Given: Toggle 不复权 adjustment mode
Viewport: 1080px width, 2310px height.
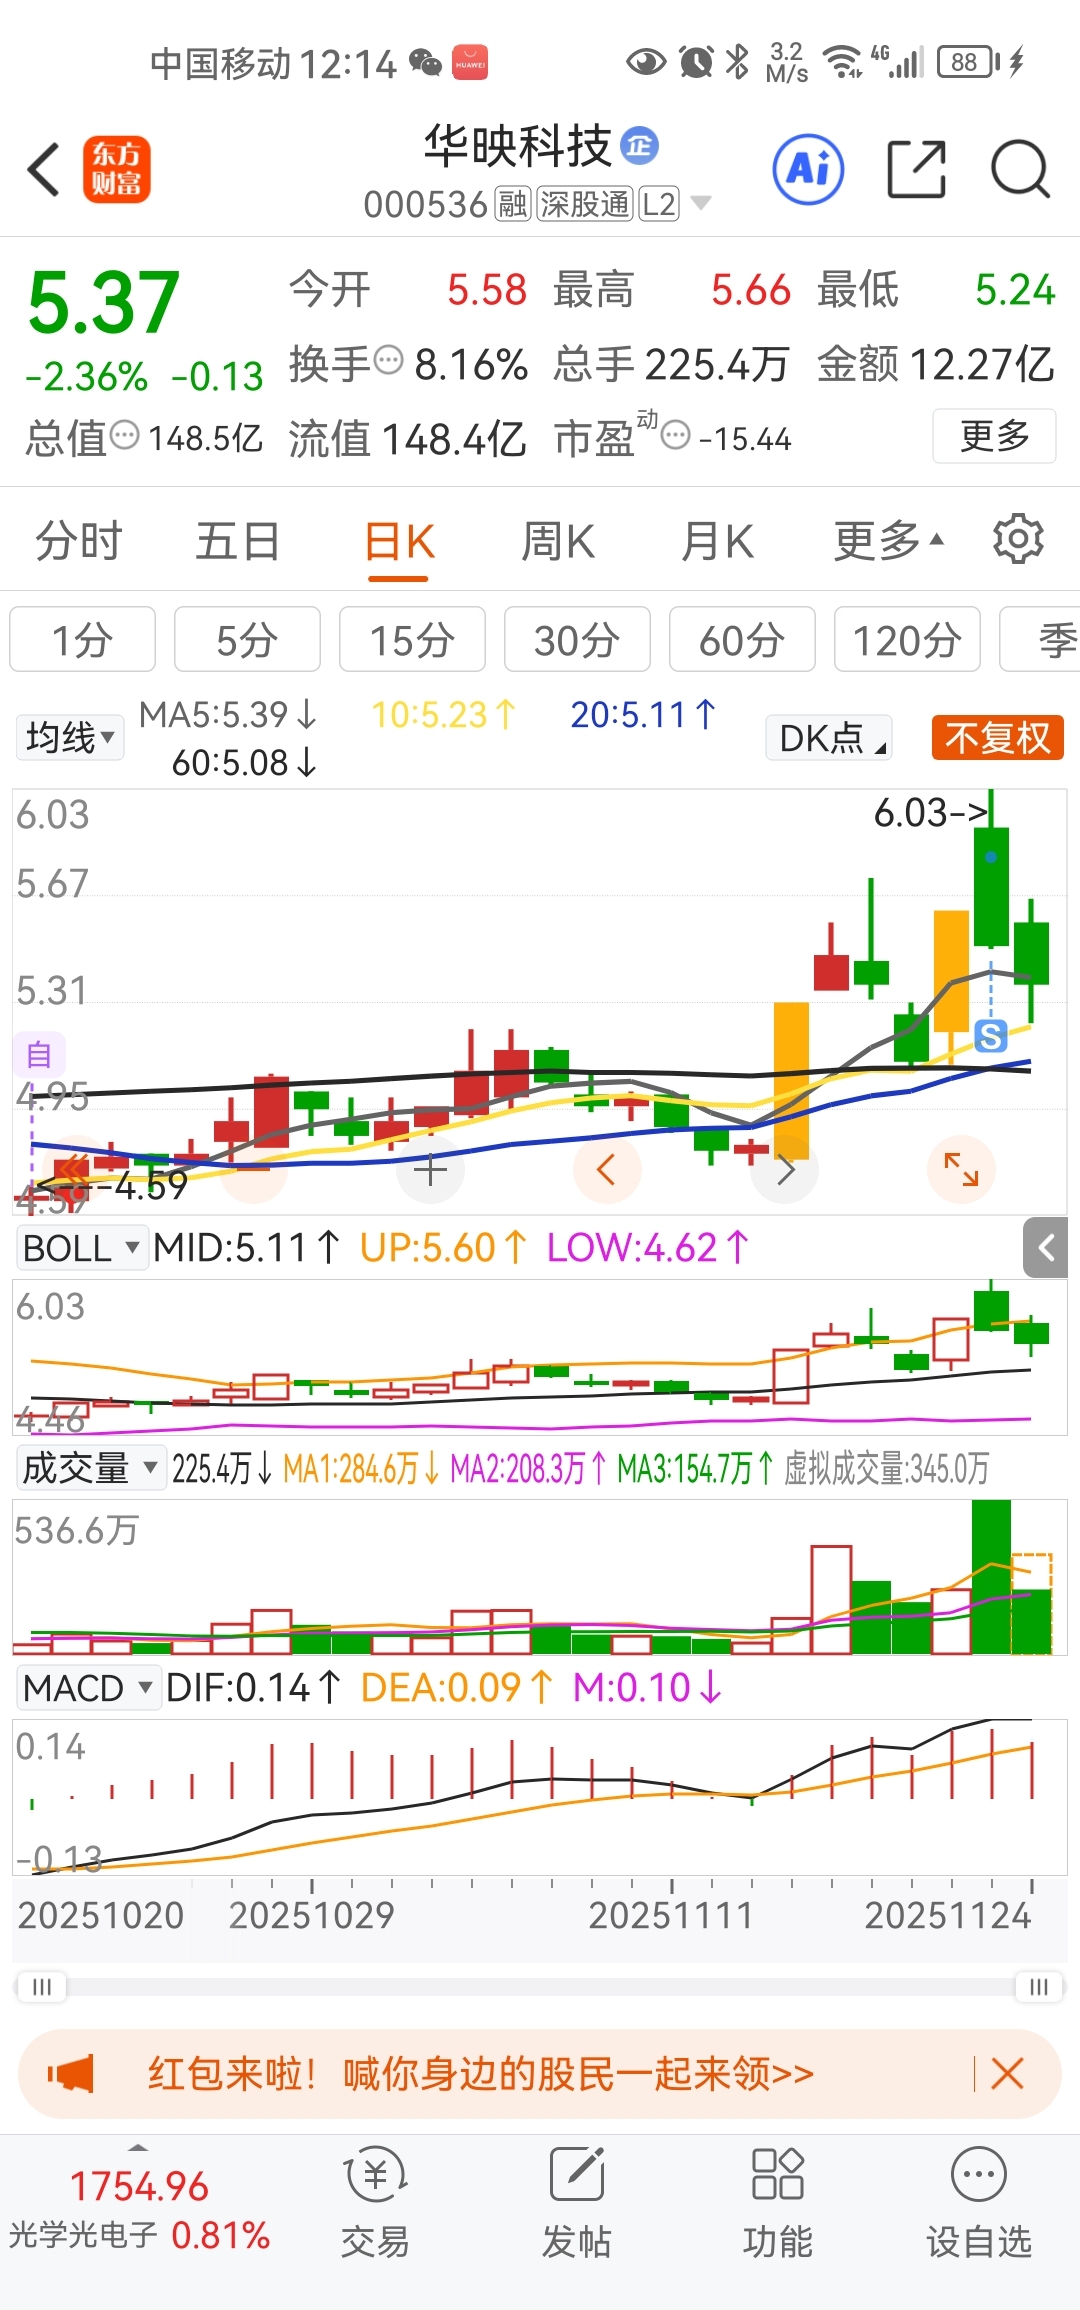Looking at the screenshot, I should [x=997, y=738].
